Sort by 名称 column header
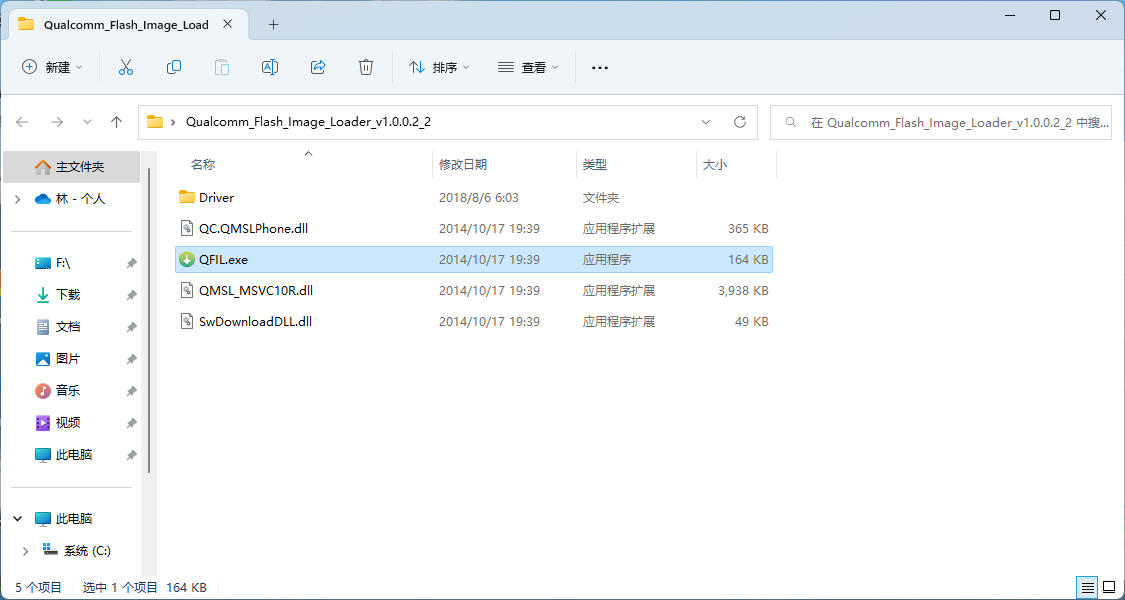This screenshot has width=1125, height=600. point(203,165)
